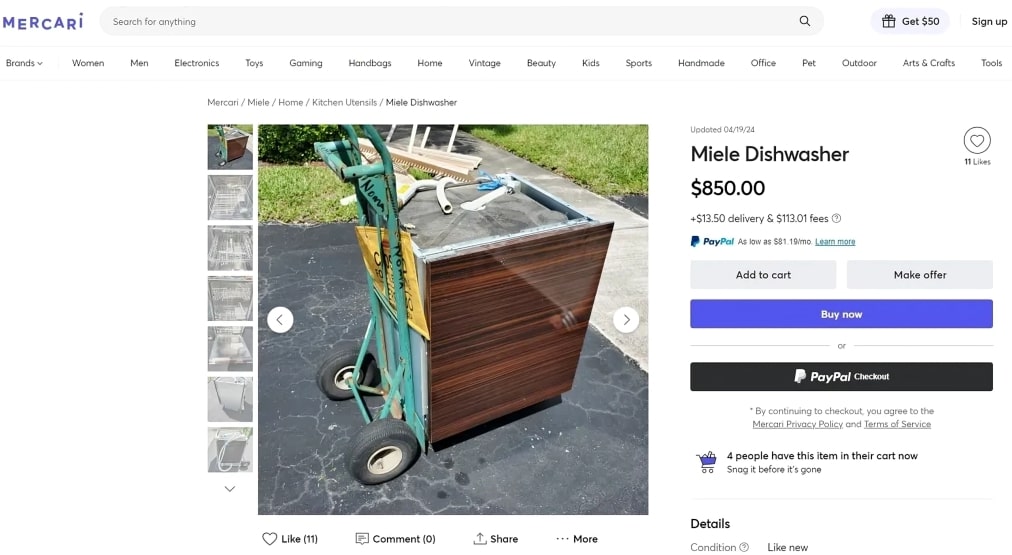1012x555 pixels.
Task: Click the Get $50 gift button
Action: [x=909, y=21]
